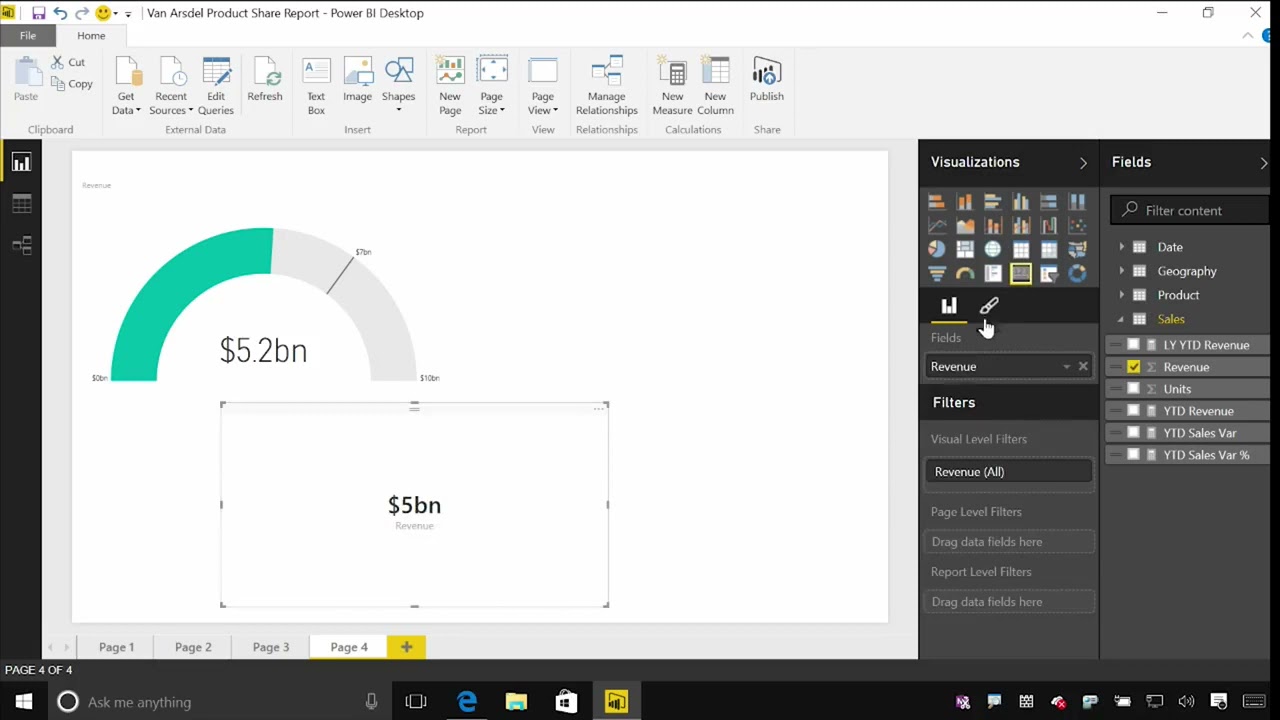Click the Filter content search box

point(1190,210)
